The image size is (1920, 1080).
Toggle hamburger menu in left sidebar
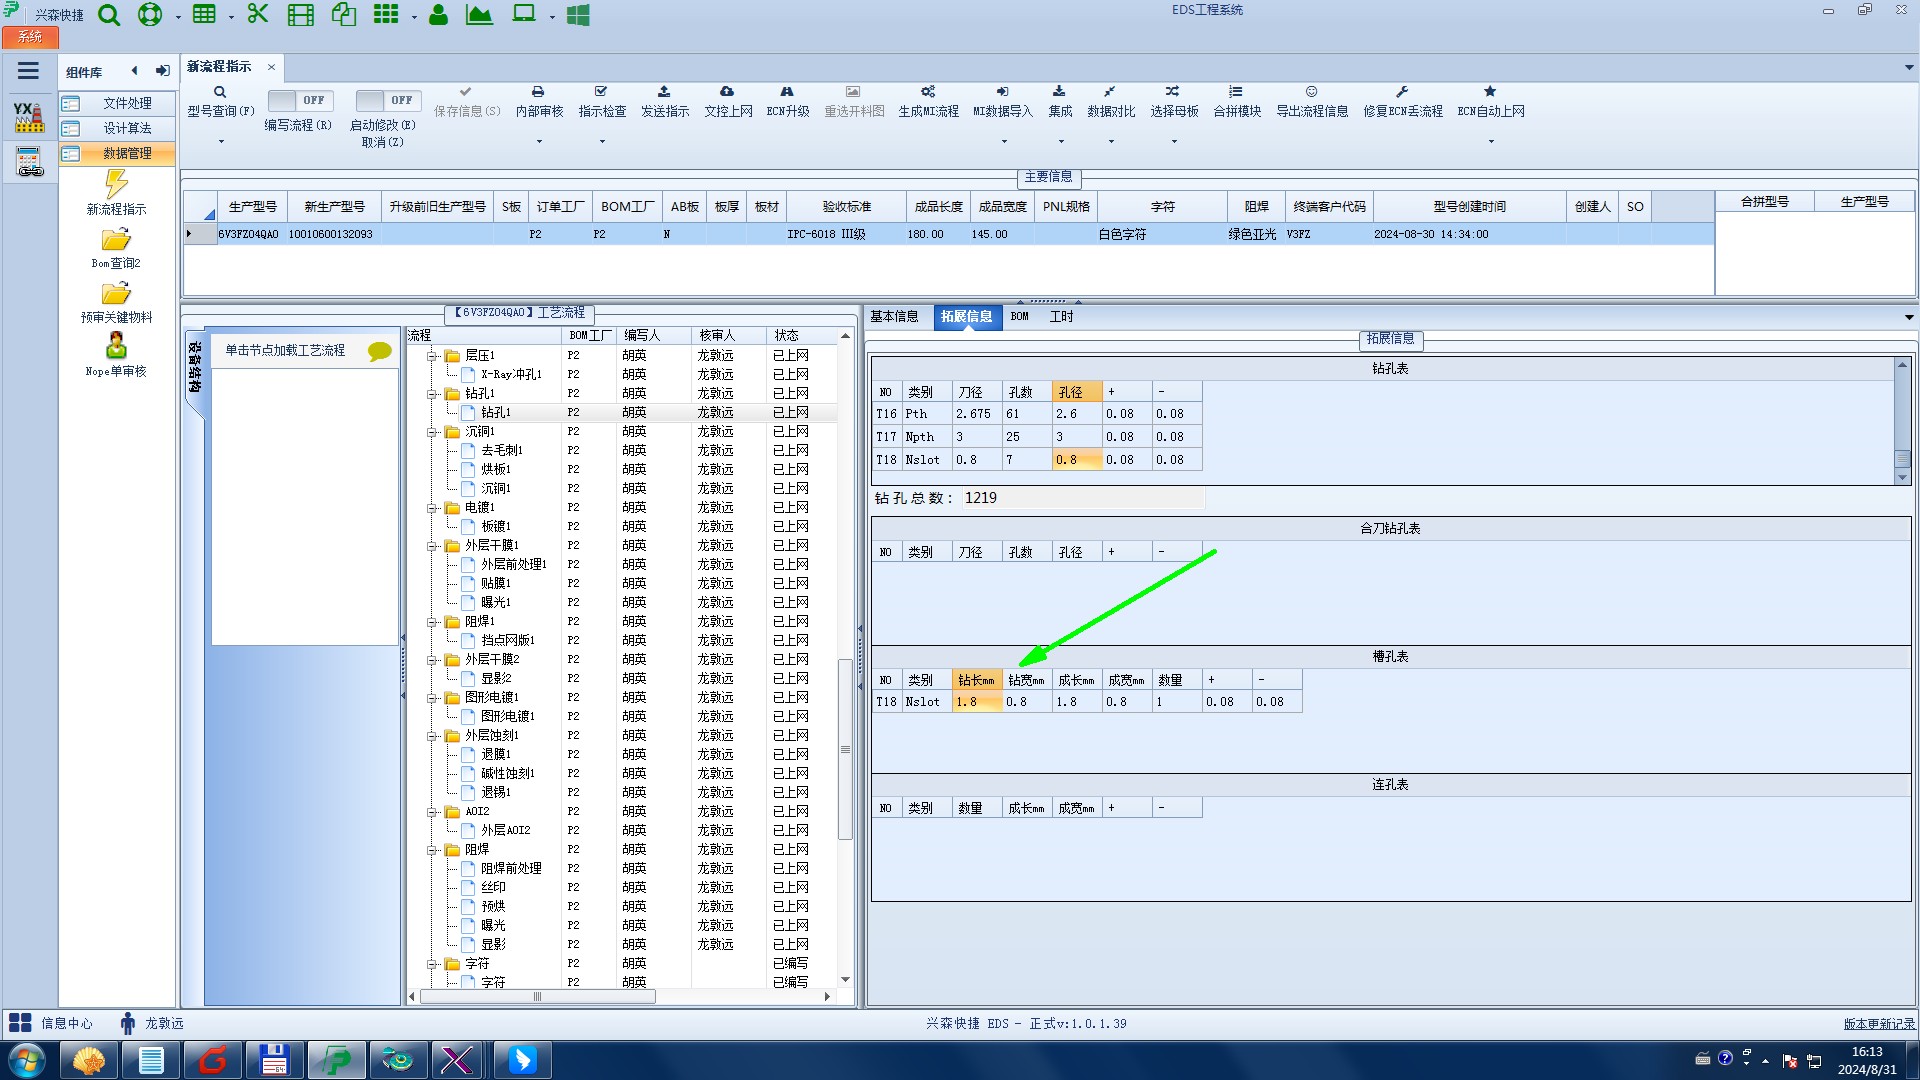click(x=28, y=71)
